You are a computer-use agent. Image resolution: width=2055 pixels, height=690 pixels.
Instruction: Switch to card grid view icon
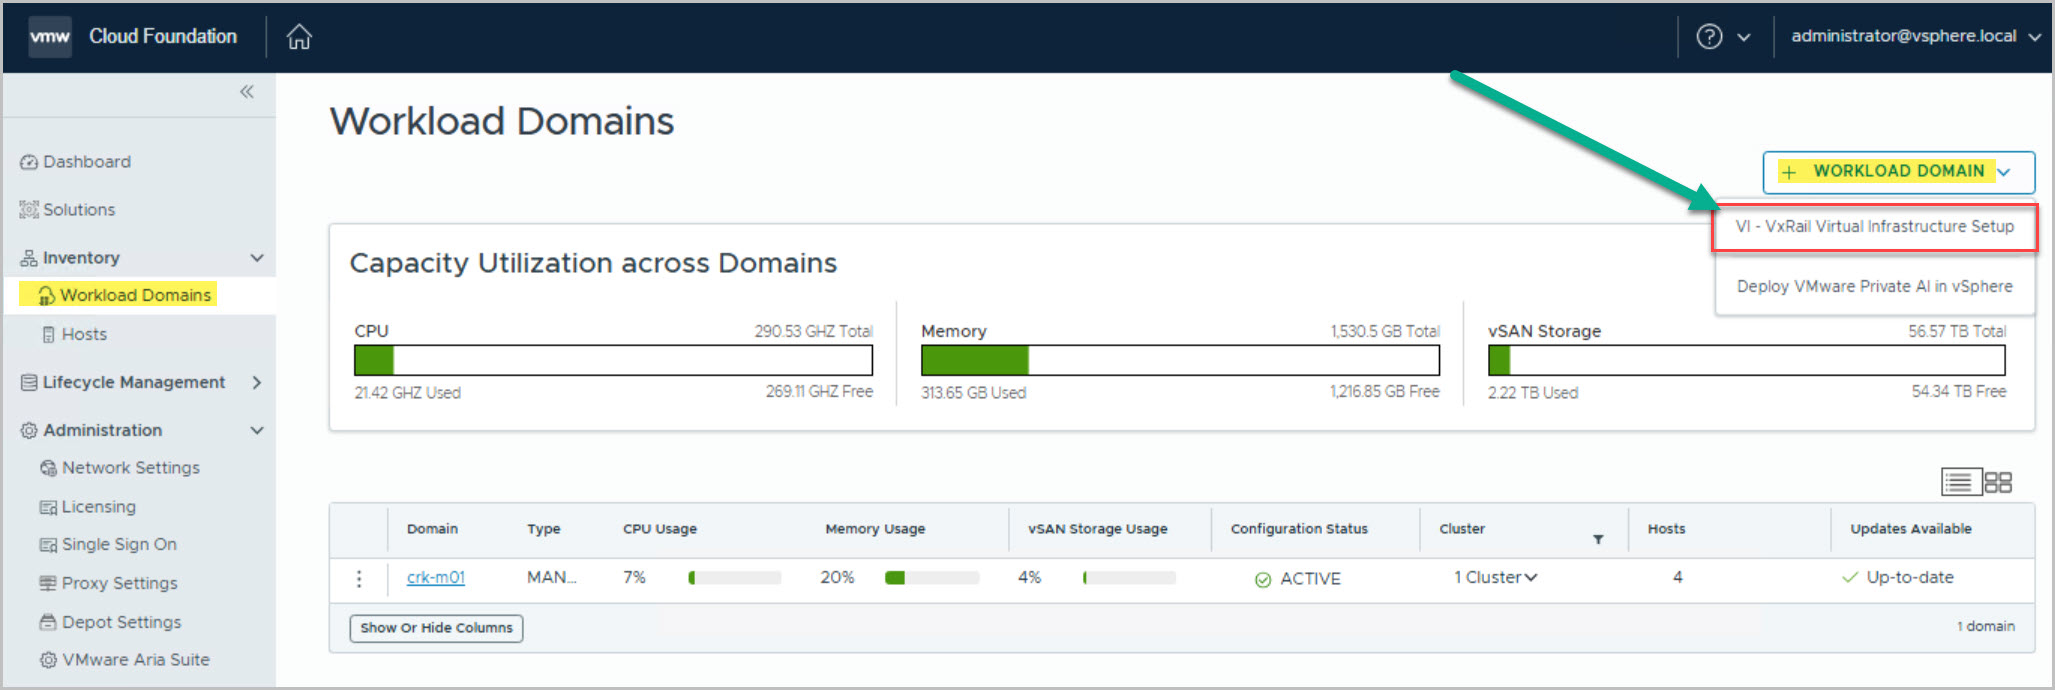coord(1998,482)
